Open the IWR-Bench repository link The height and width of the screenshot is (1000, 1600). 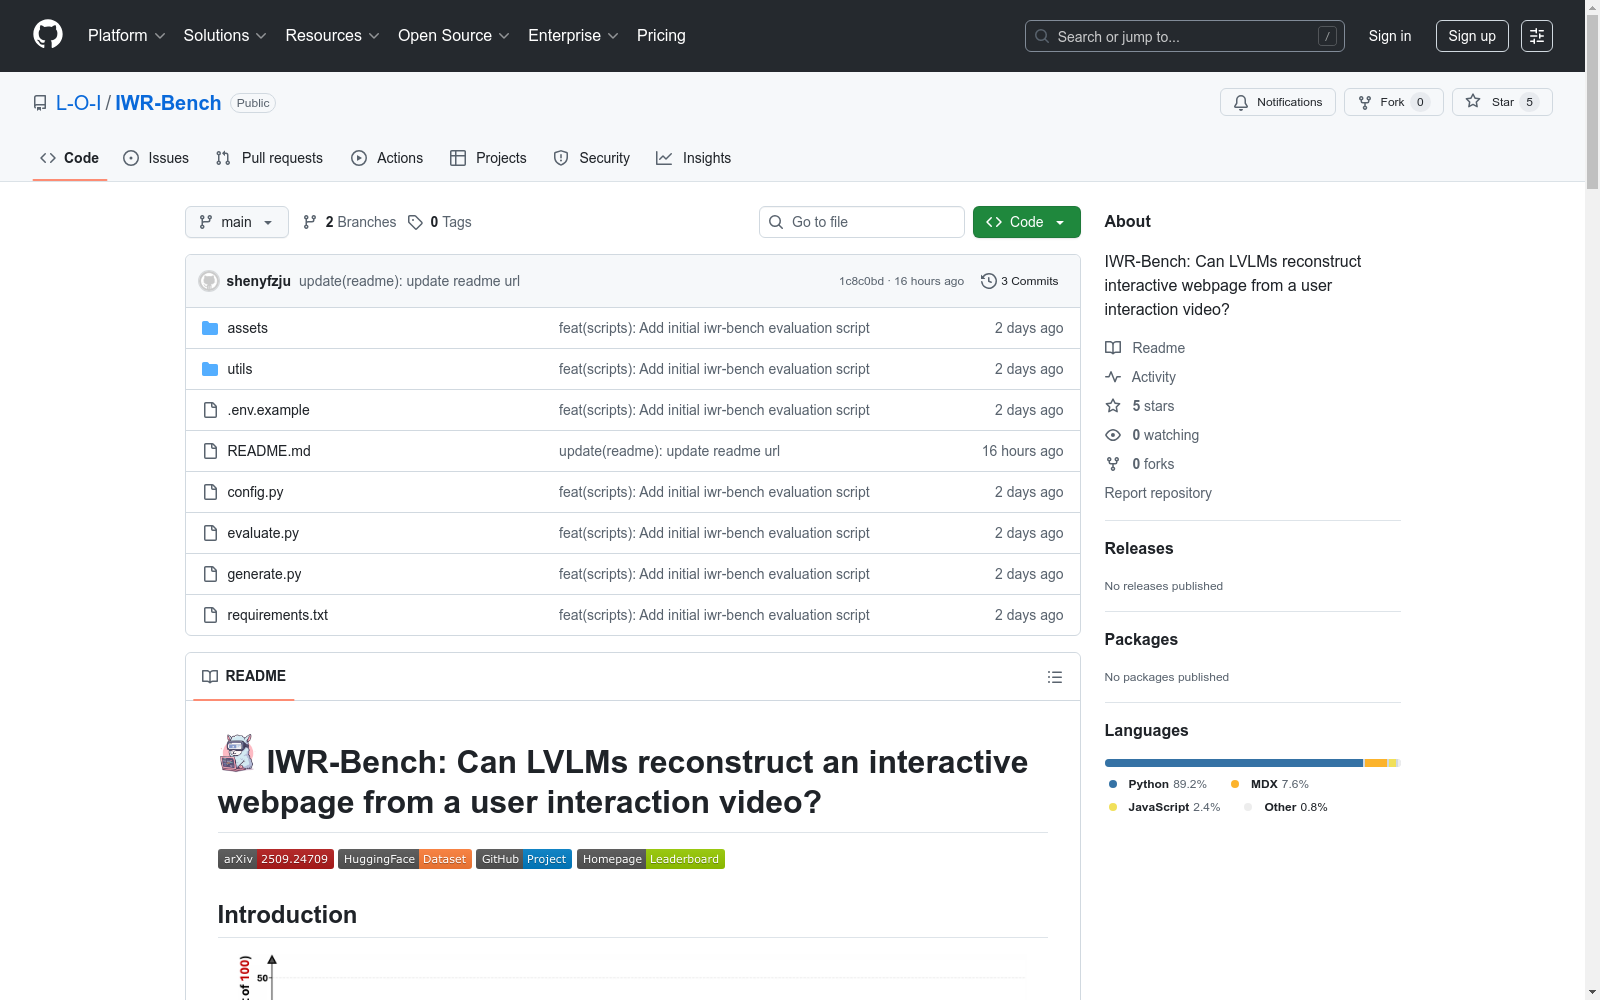pyautogui.click(x=168, y=103)
